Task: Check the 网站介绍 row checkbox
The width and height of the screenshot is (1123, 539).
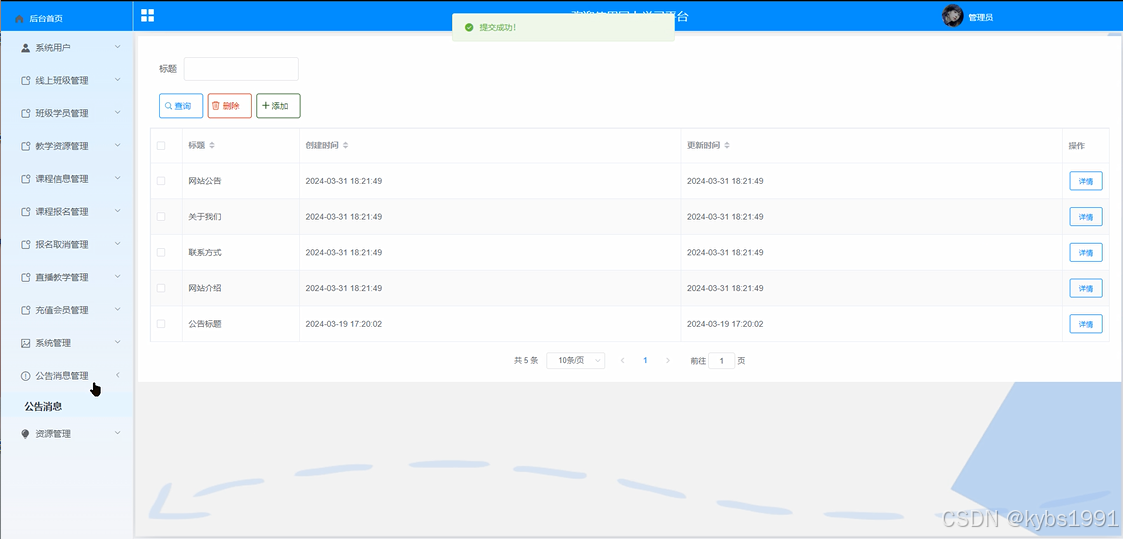Action: (x=161, y=288)
